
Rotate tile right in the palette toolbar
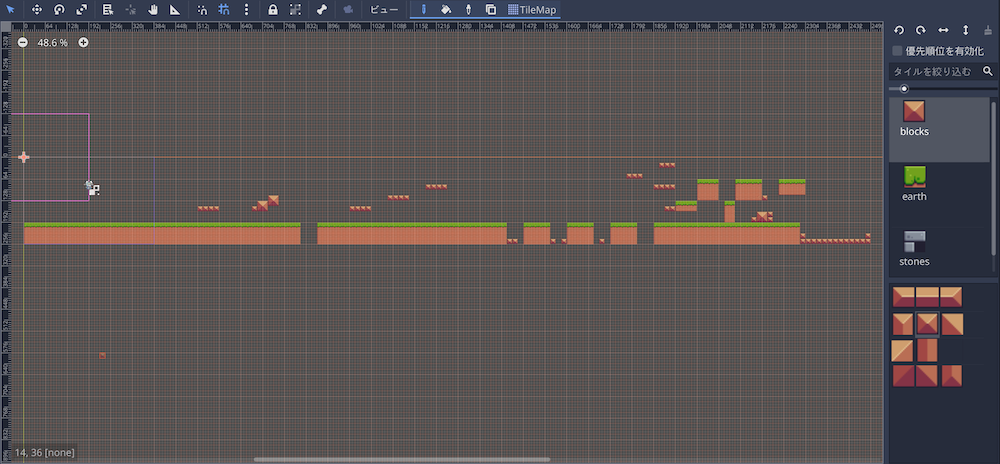click(921, 30)
